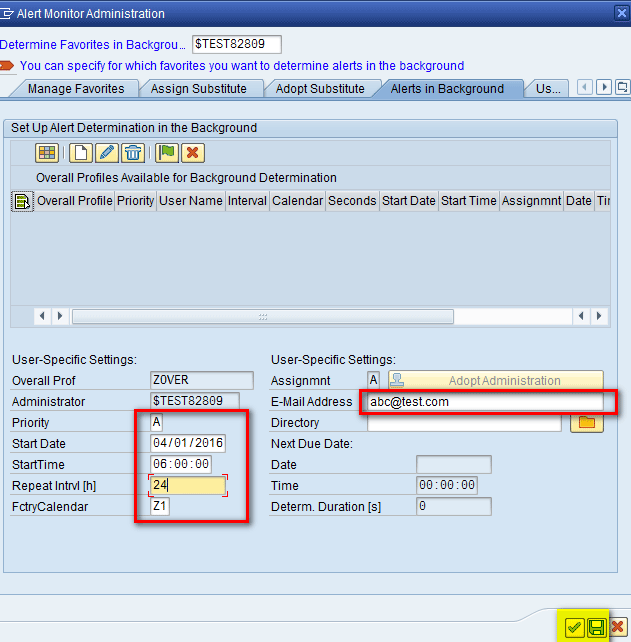This screenshot has width=631, height=642.
Task: Select the Alerts in Background tab
Action: 447,88
